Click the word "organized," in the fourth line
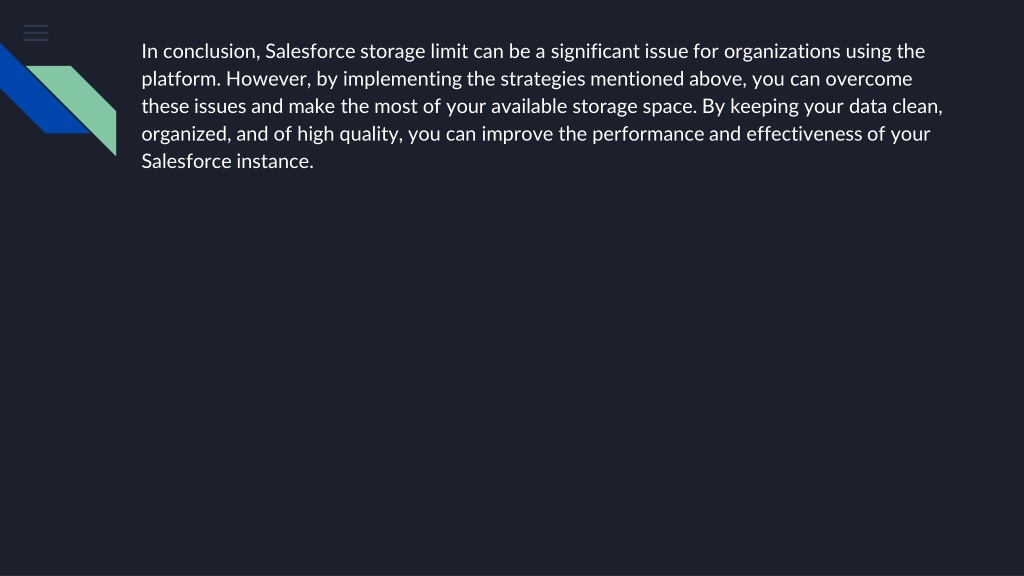This screenshot has height=576, width=1024. point(186,135)
